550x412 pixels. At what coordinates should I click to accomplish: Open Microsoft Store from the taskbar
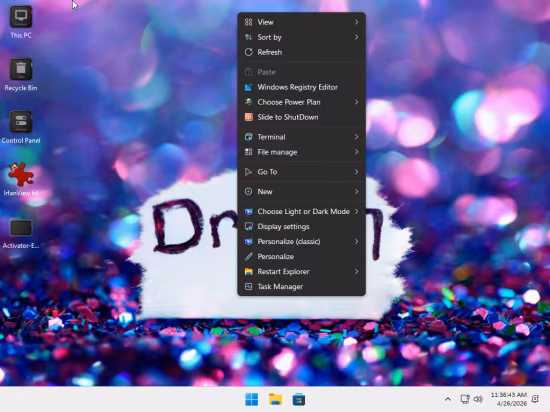(x=299, y=399)
